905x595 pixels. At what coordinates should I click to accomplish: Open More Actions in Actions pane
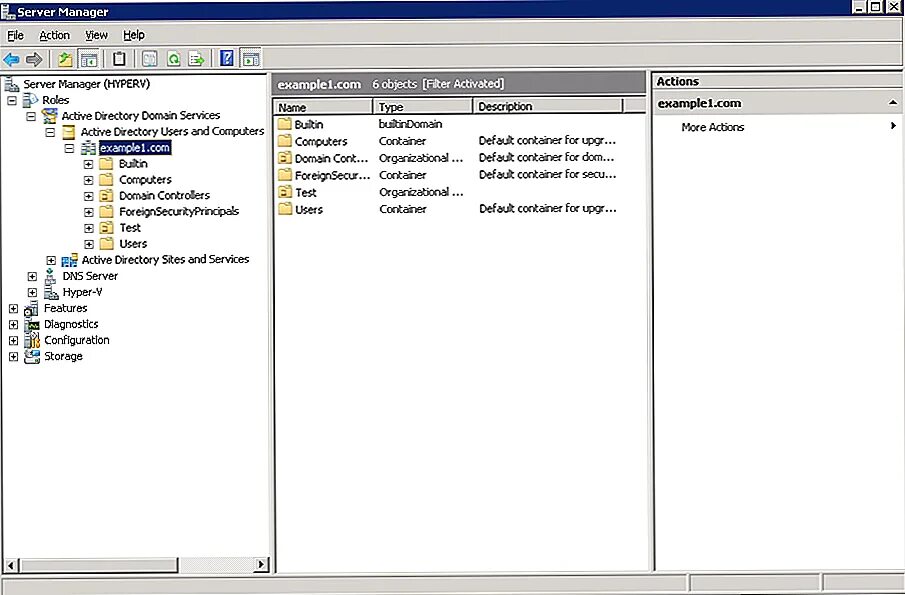712,127
